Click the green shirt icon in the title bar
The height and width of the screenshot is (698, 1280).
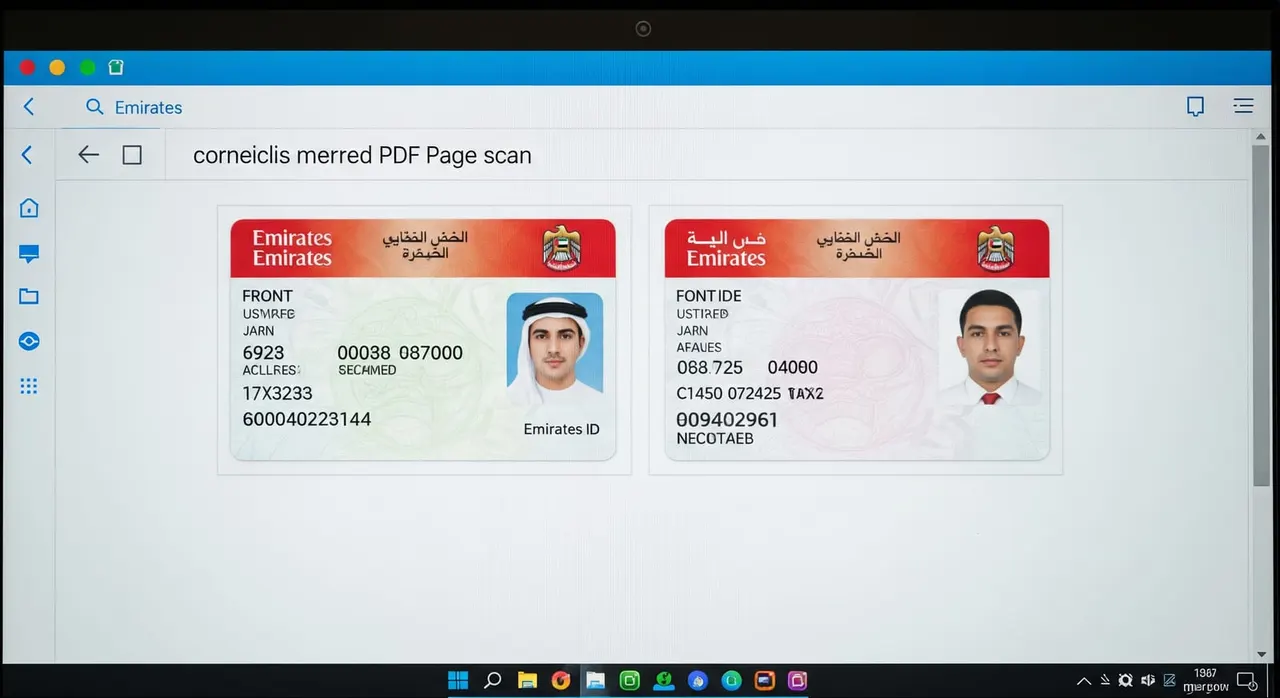pyautogui.click(x=115, y=68)
